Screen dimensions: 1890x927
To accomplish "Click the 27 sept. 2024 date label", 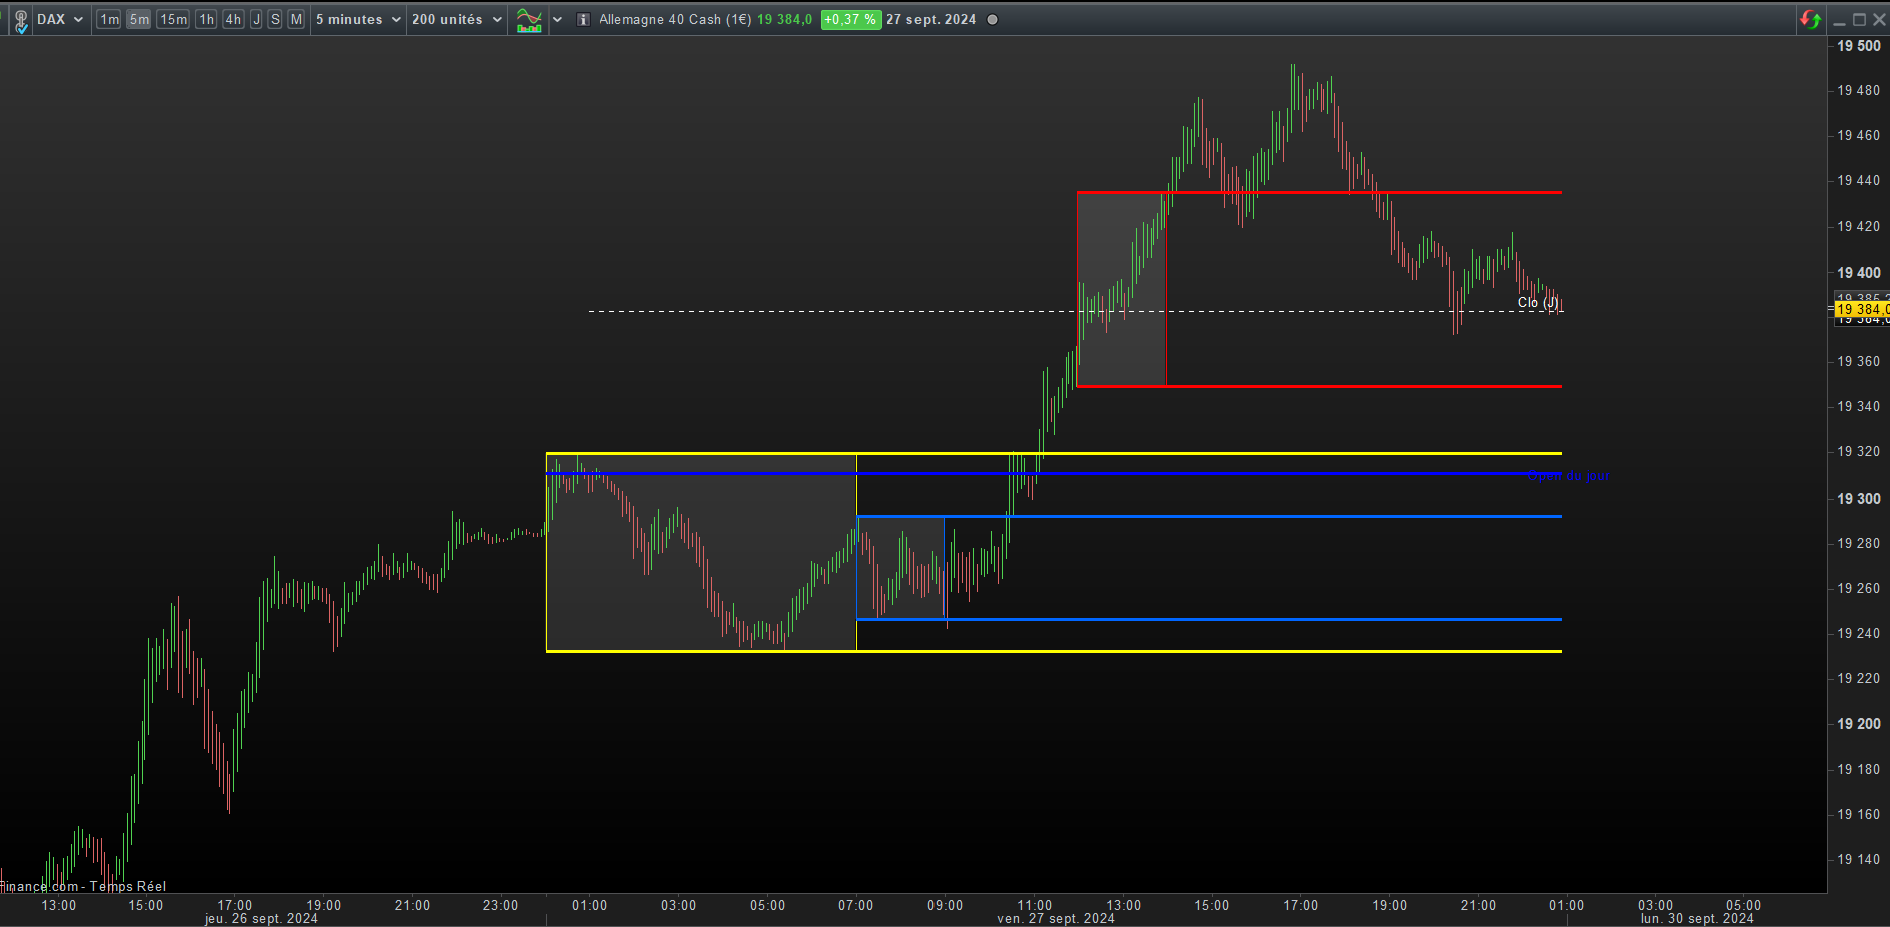I will (x=931, y=19).
